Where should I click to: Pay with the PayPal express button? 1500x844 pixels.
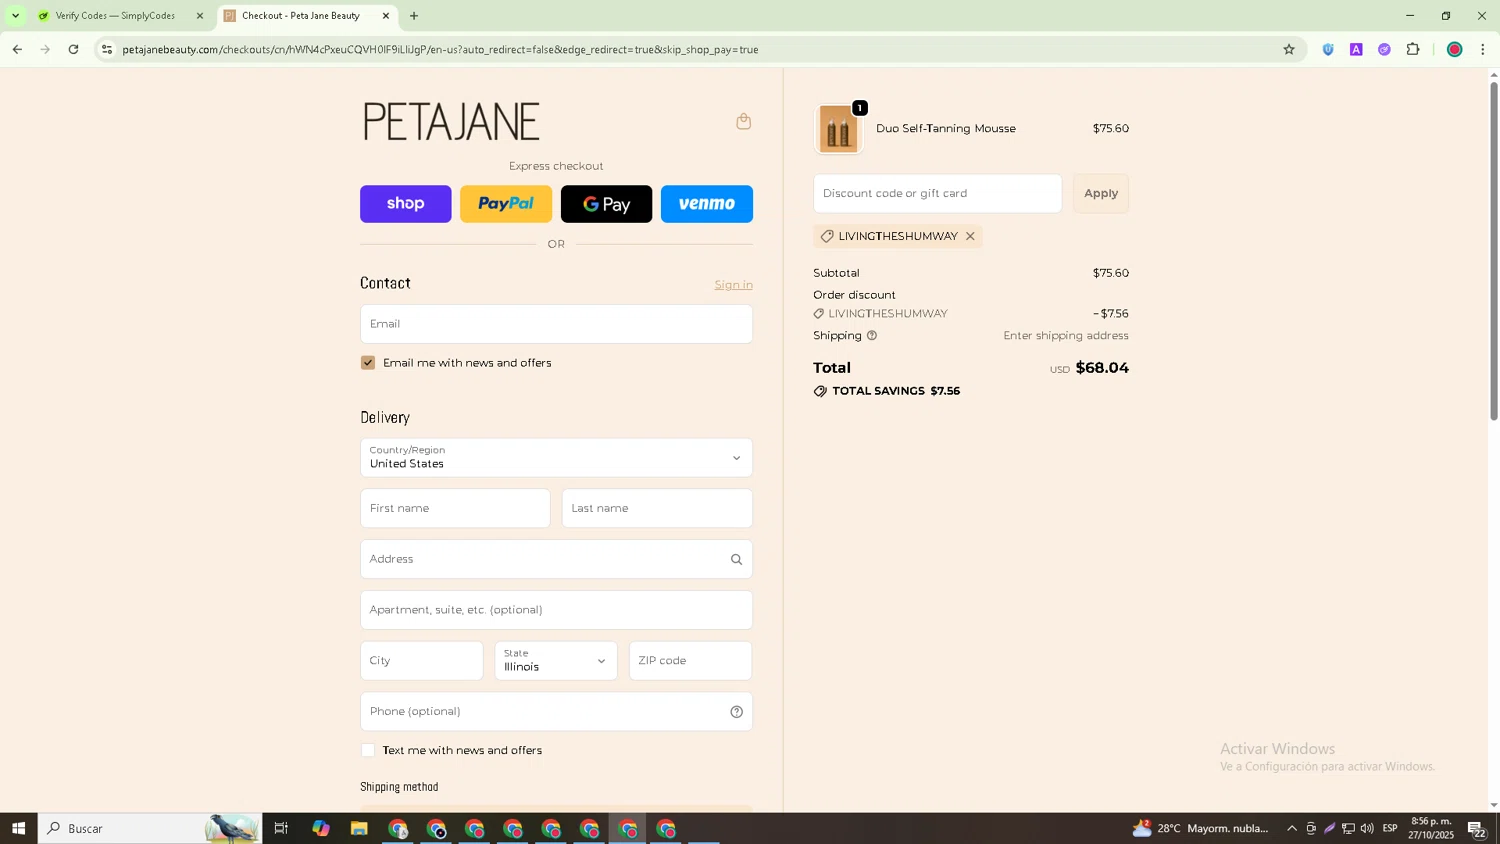click(506, 204)
